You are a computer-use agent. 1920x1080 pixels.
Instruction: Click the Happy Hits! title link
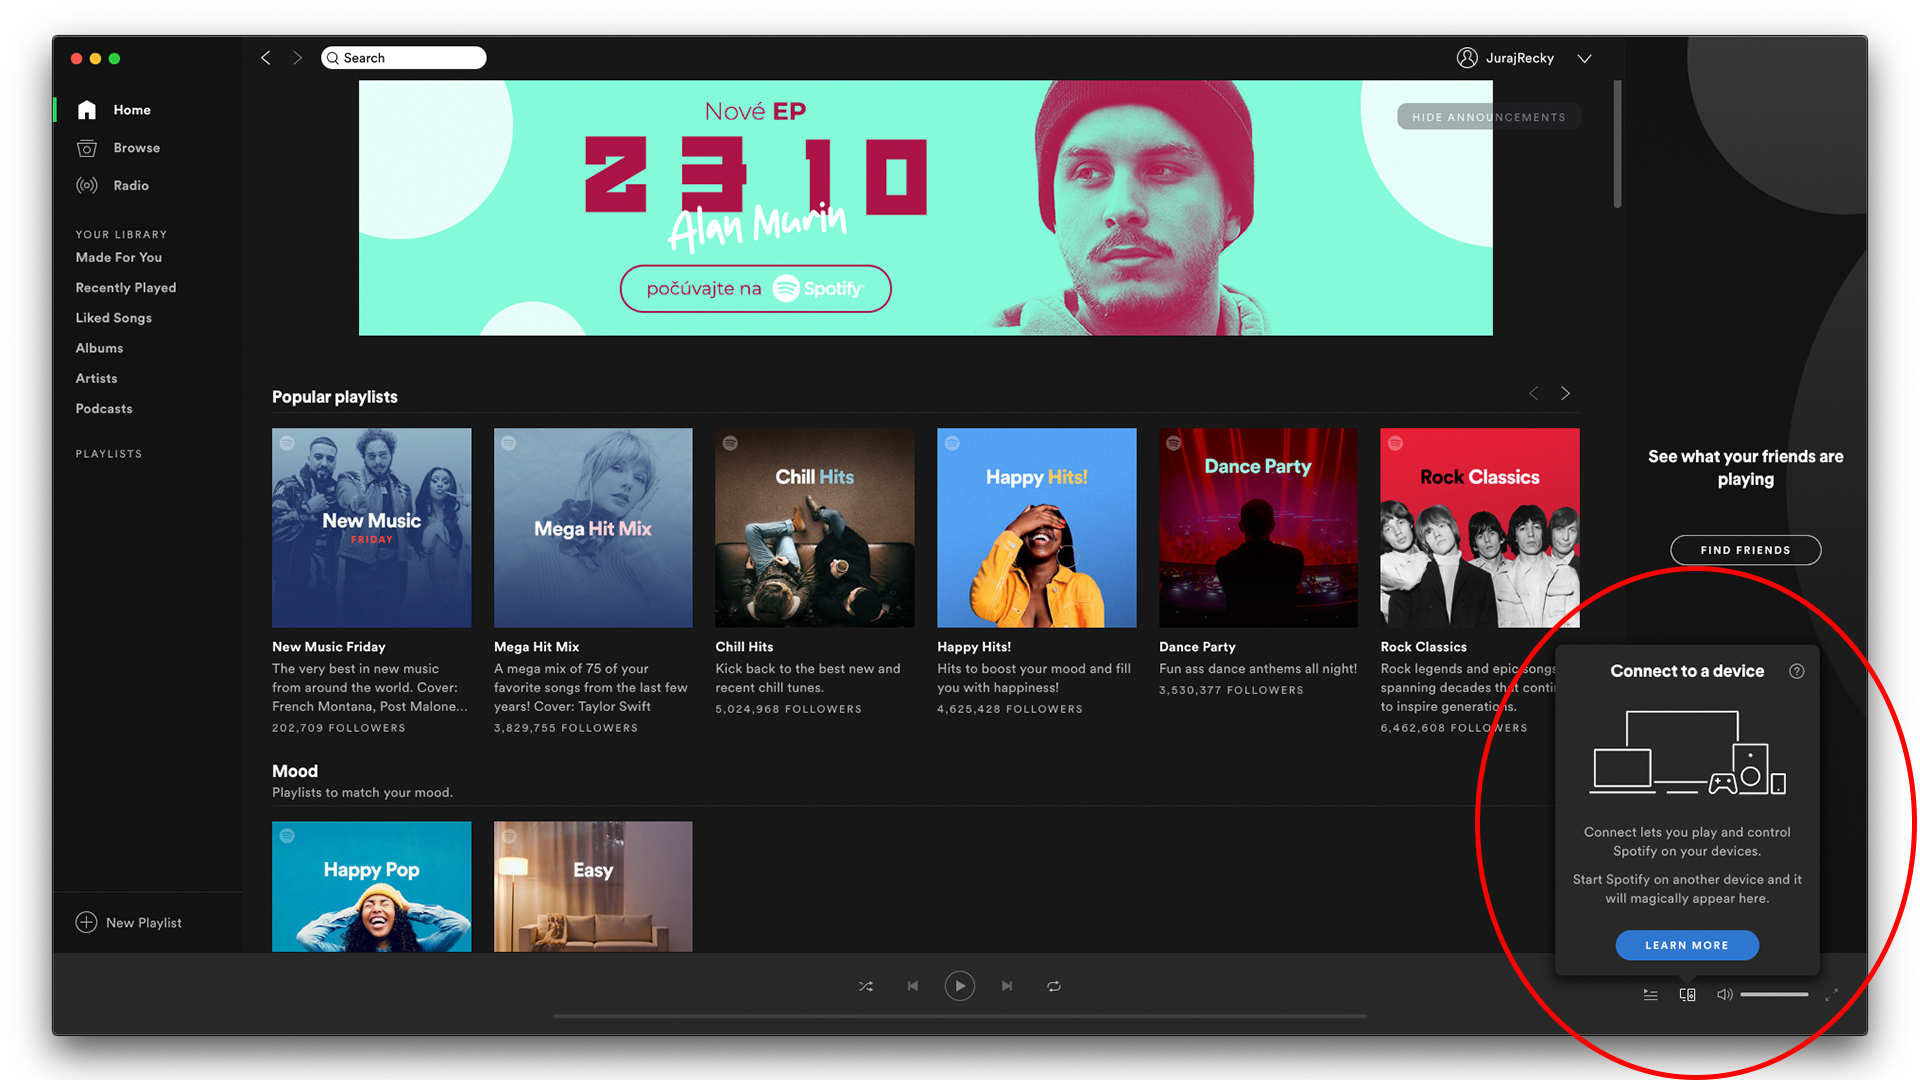coord(974,647)
